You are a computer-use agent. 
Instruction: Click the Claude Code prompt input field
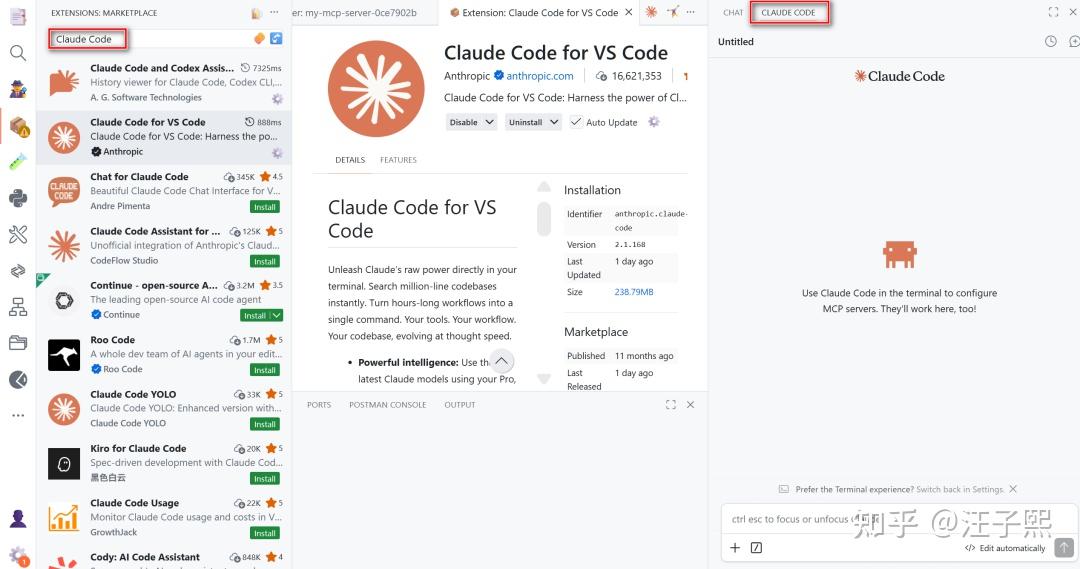click(899, 519)
